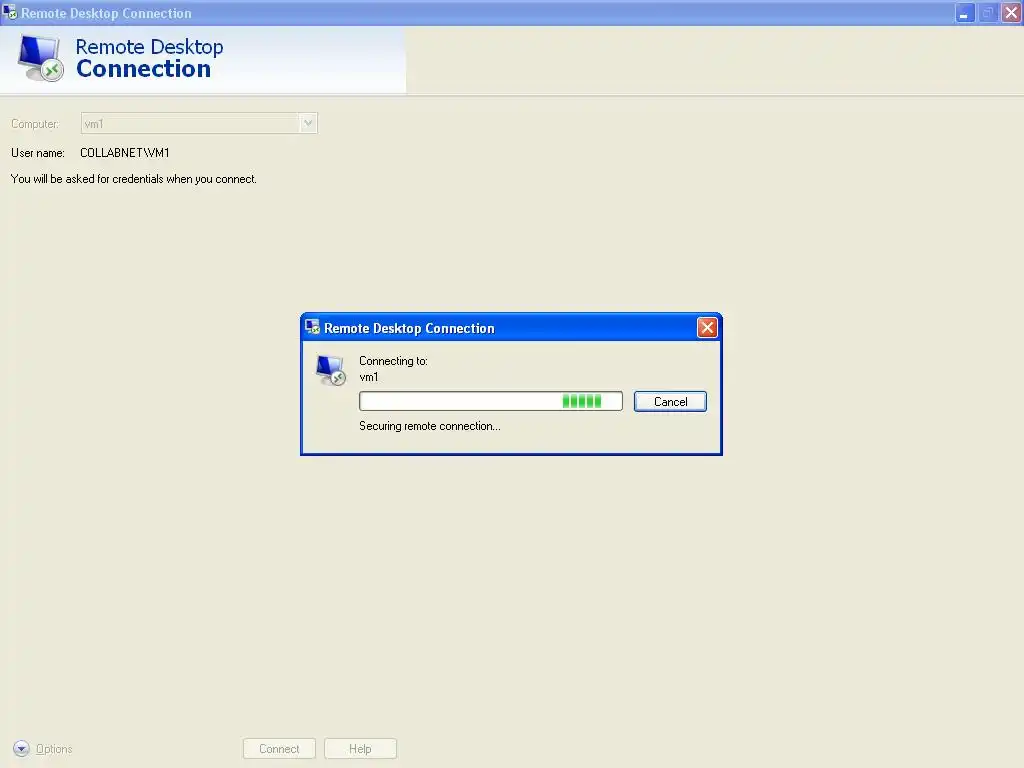Open the Computer dropdown arrow

308,123
